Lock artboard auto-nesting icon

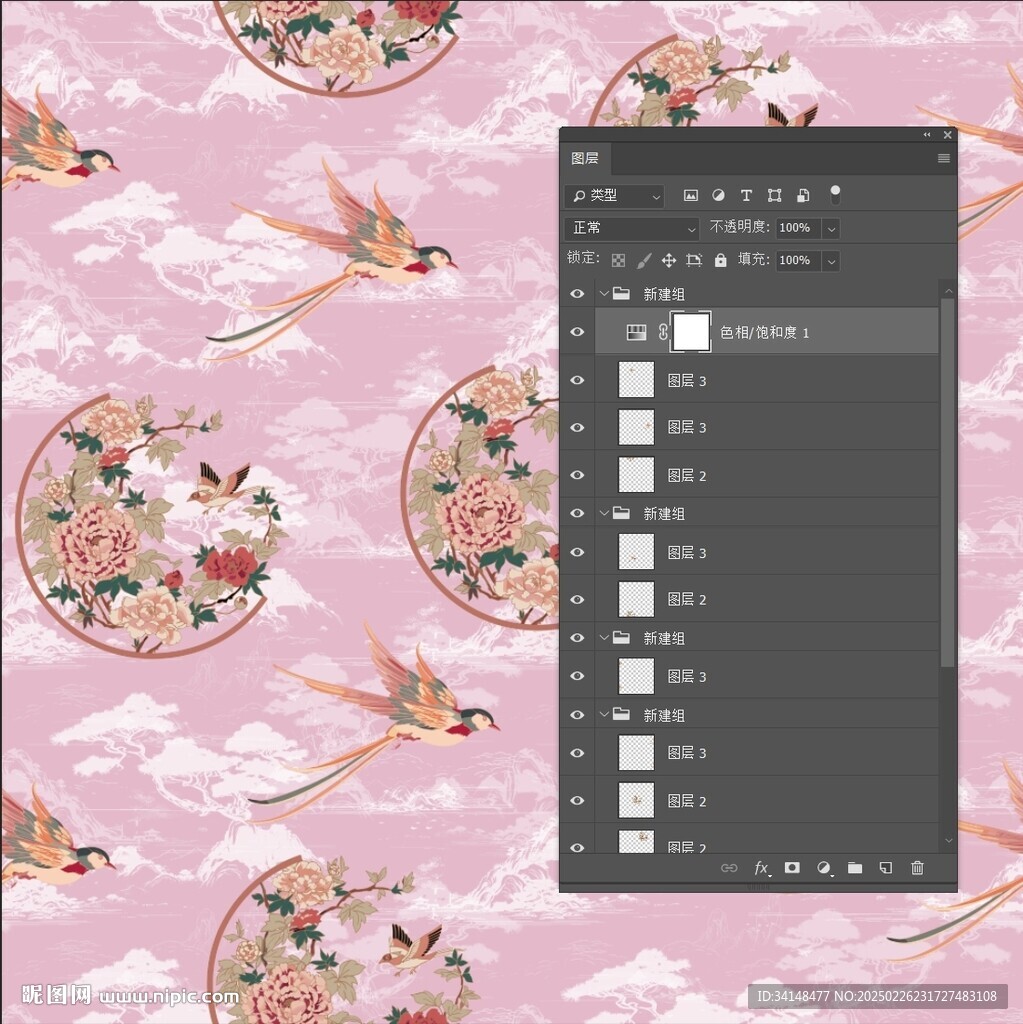click(x=694, y=261)
